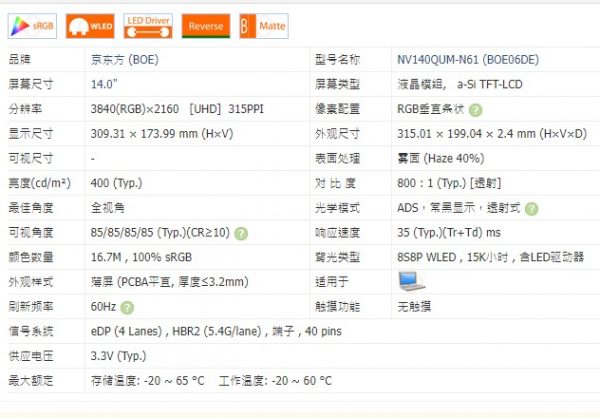Click the 最大额定 row label
The width and height of the screenshot is (600, 418).
tap(31, 381)
